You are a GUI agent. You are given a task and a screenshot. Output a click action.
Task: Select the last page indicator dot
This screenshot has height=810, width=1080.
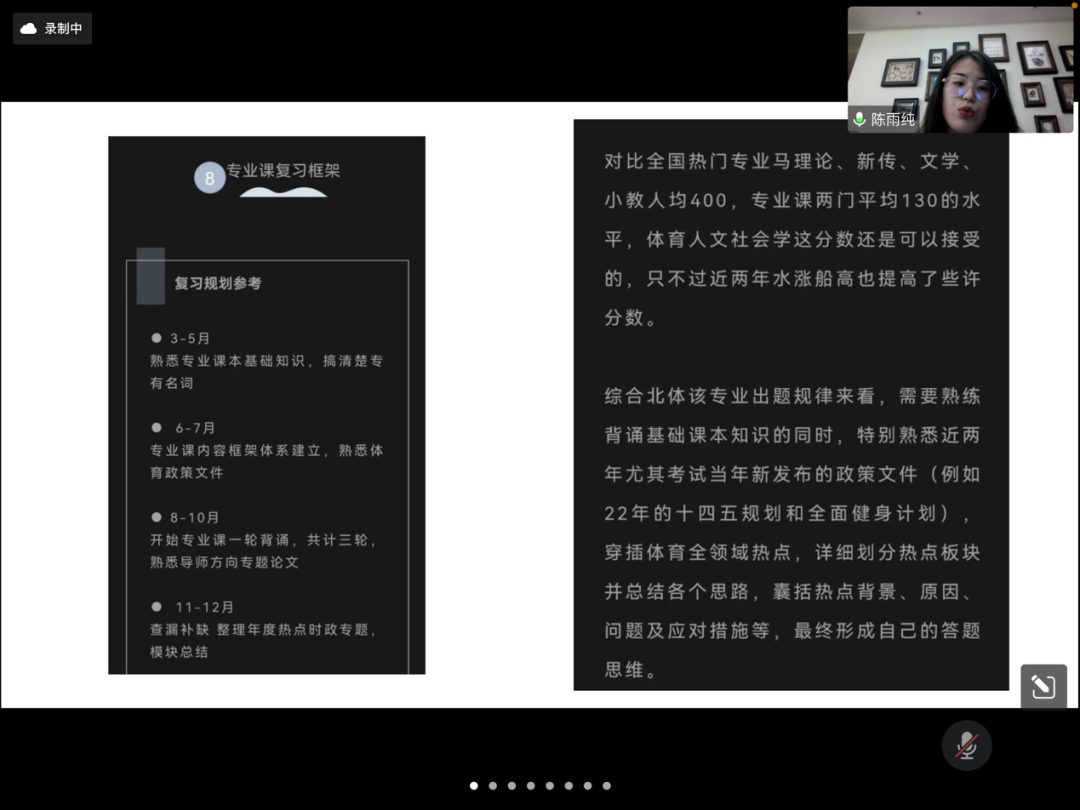tap(607, 786)
